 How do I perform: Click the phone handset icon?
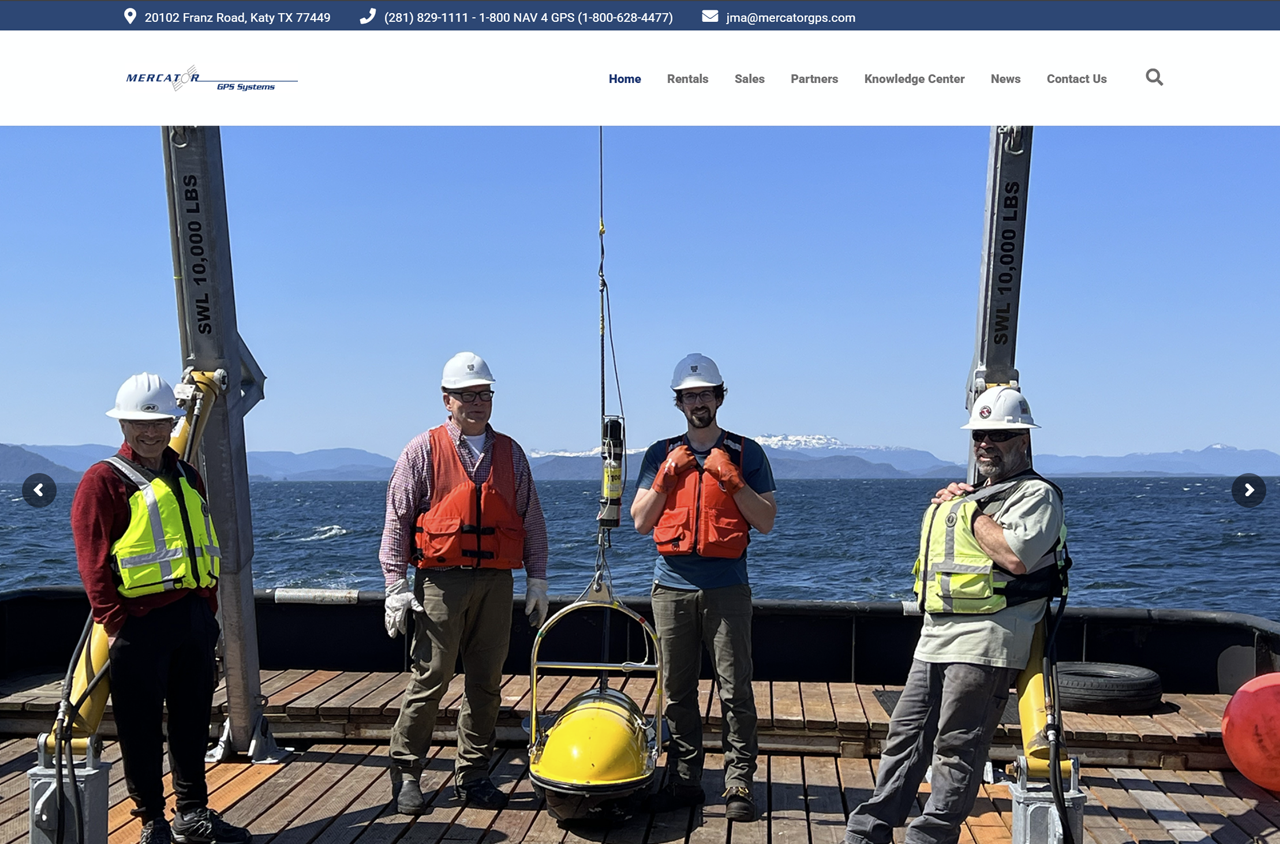(x=368, y=16)
